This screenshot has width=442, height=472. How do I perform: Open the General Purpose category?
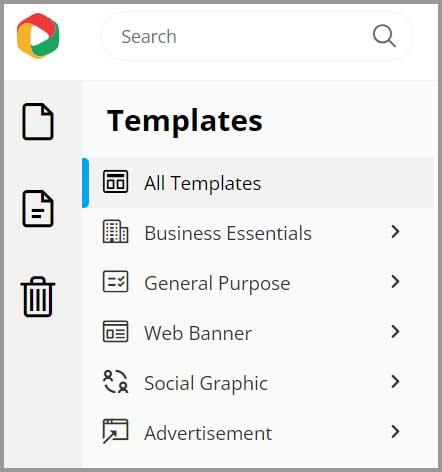point(258,282)
